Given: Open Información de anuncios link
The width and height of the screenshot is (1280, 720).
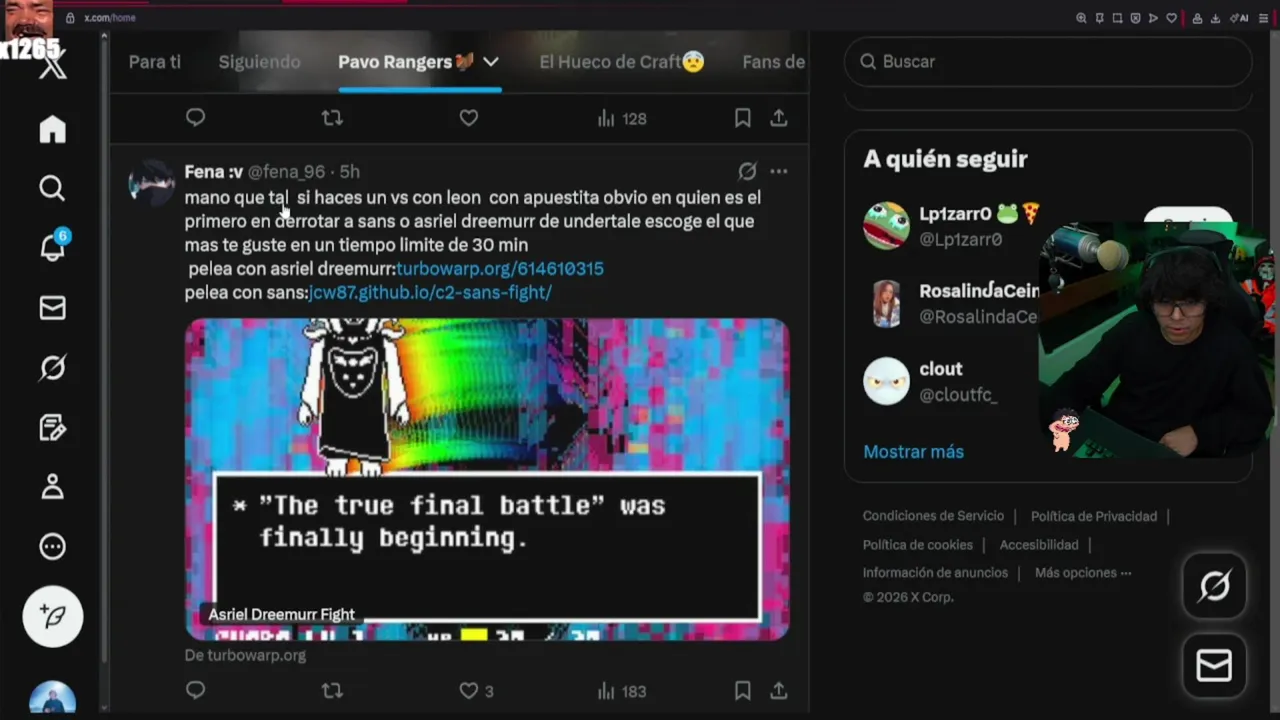Looking at the screenshot, I should [x=935, y=573].
